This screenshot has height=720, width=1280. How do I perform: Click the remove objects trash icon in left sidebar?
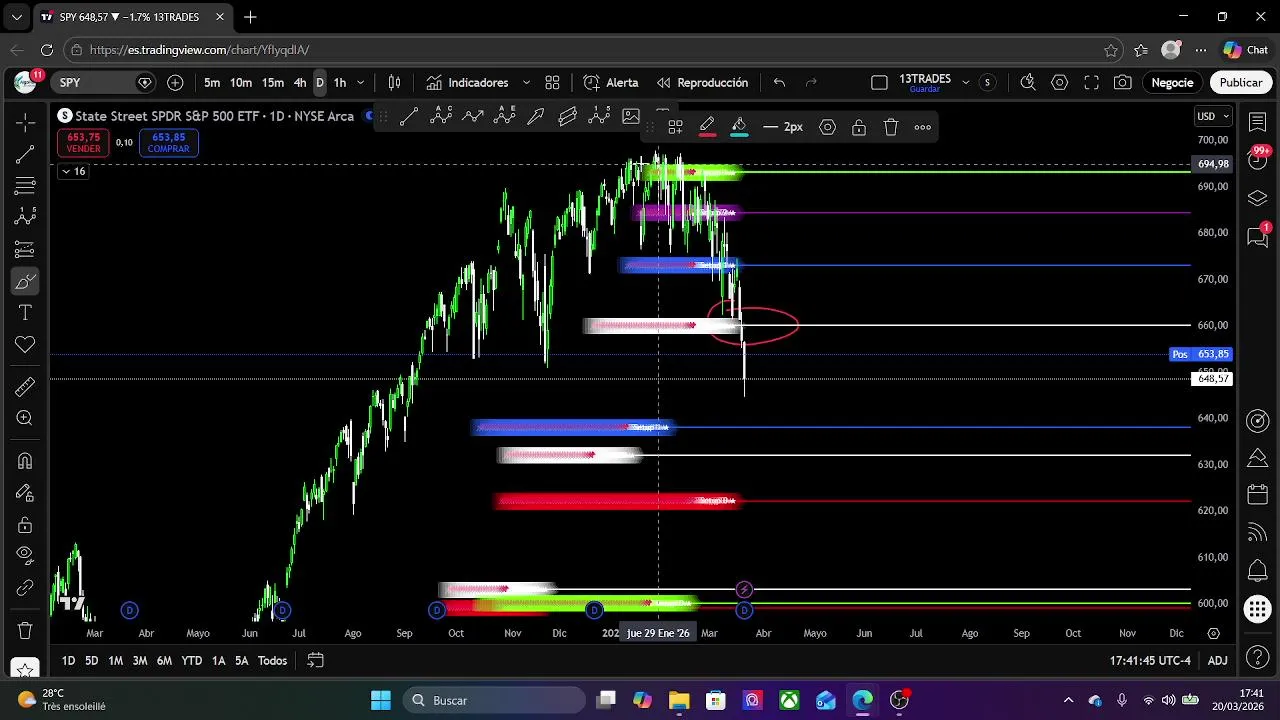[25, 631]
